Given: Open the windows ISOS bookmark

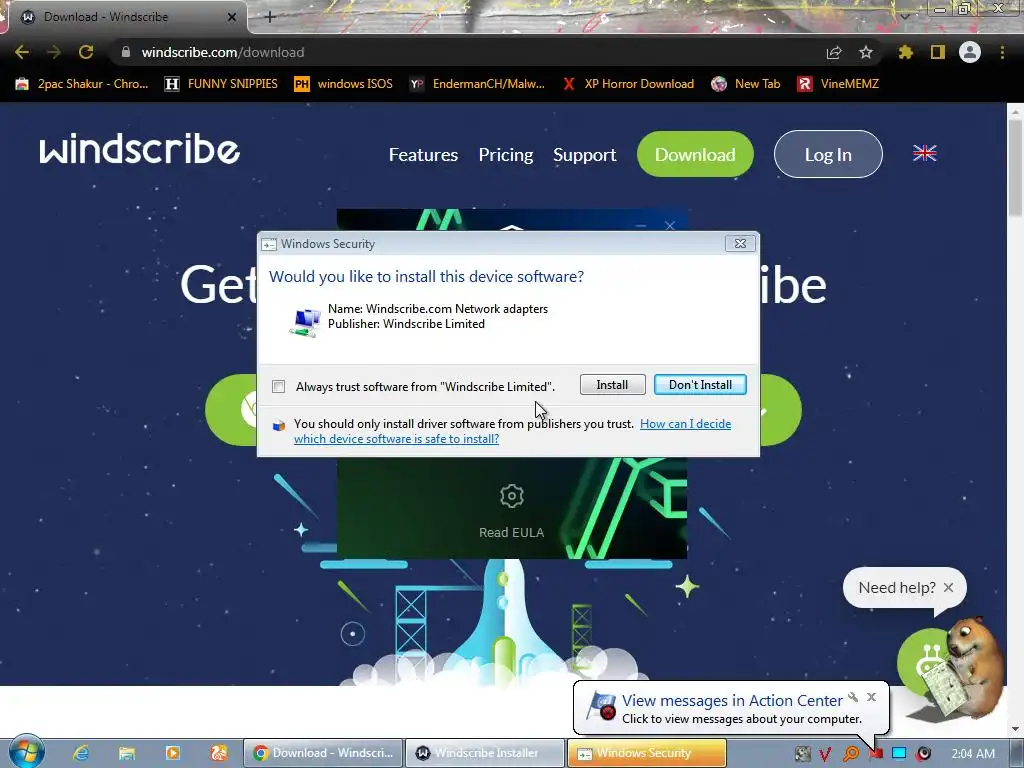Looking at the screenshot, I should (x=344, y=84).
